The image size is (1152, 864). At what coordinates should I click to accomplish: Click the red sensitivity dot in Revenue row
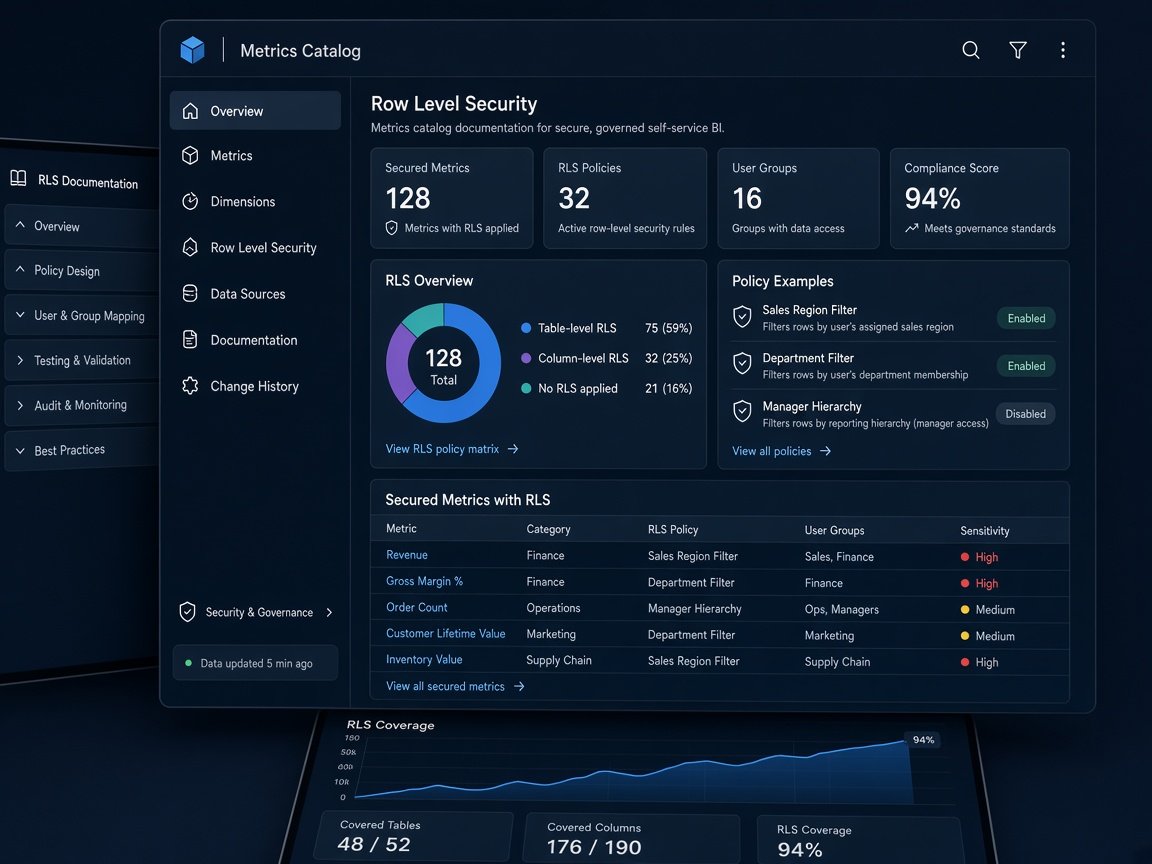click(x=965, y=557)
